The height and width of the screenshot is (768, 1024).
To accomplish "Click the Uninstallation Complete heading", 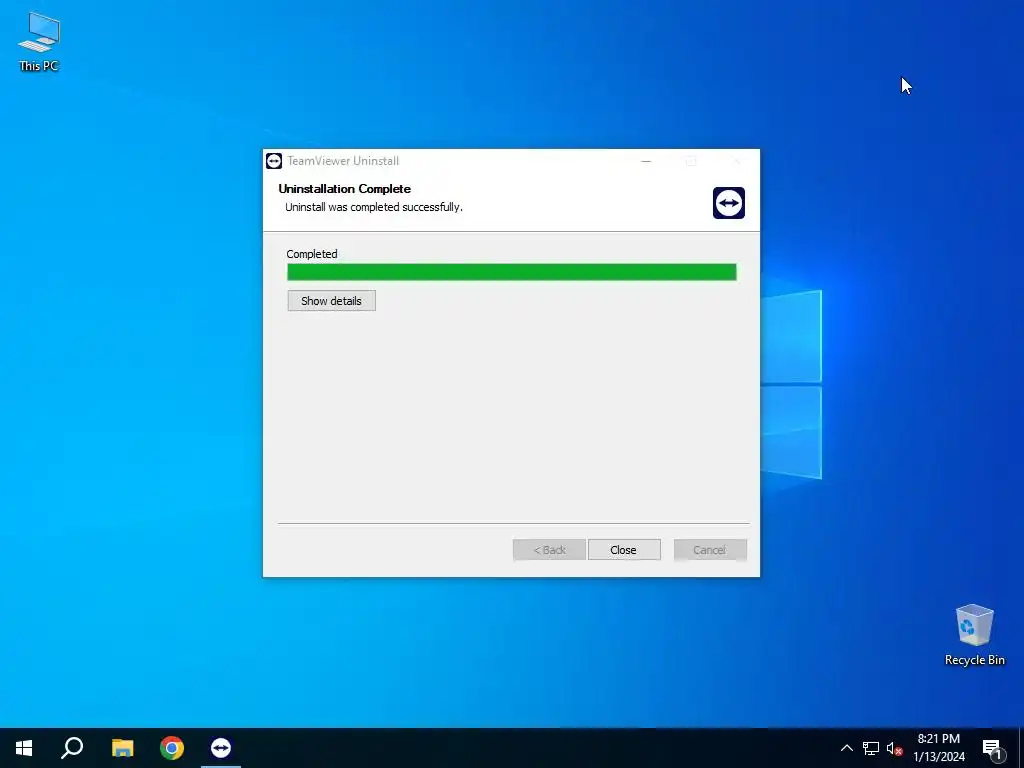I will point(344,189).
